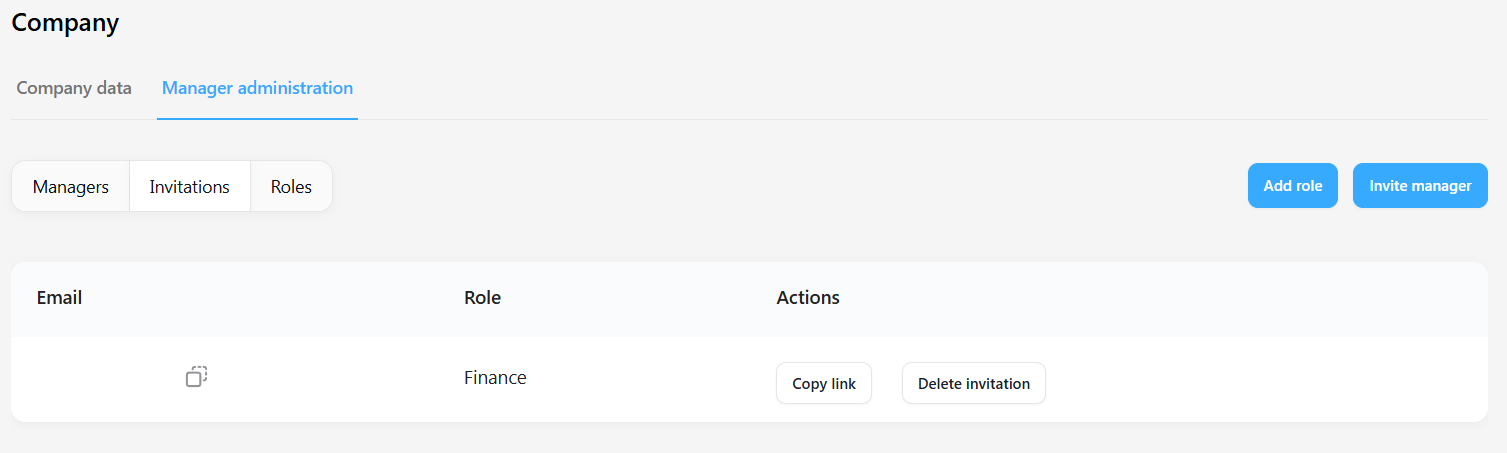1507x453 pixels.
Task: Open the Company data tab
Action: point(74,88)
